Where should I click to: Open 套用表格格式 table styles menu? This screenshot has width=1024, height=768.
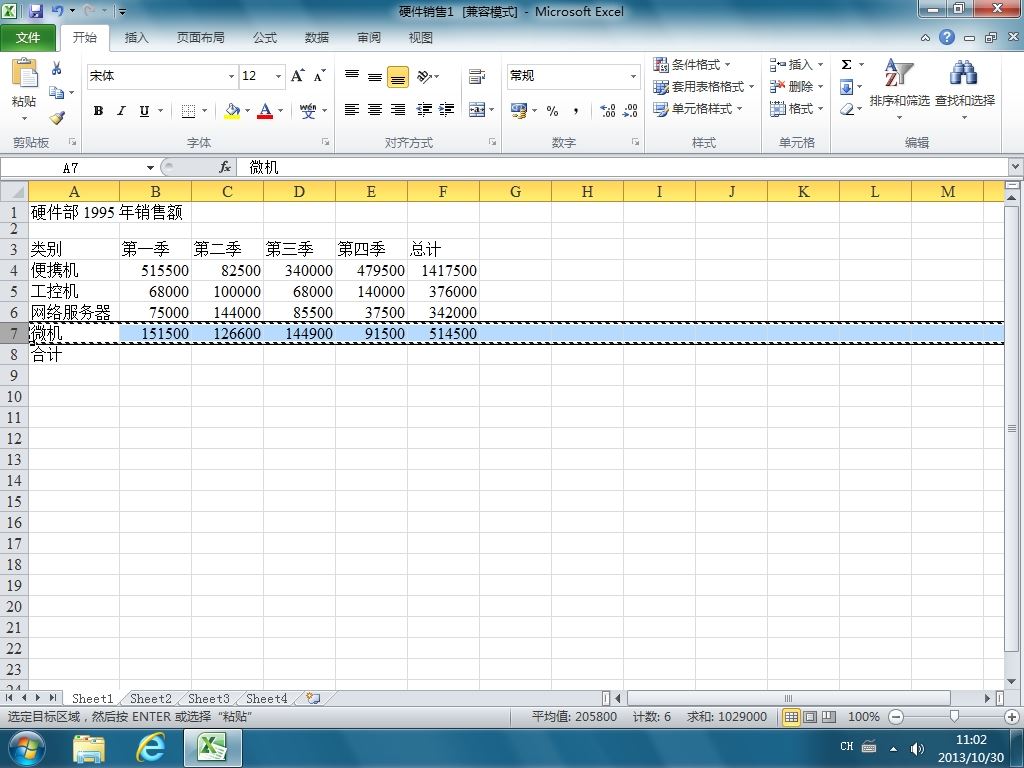[704, 86]
